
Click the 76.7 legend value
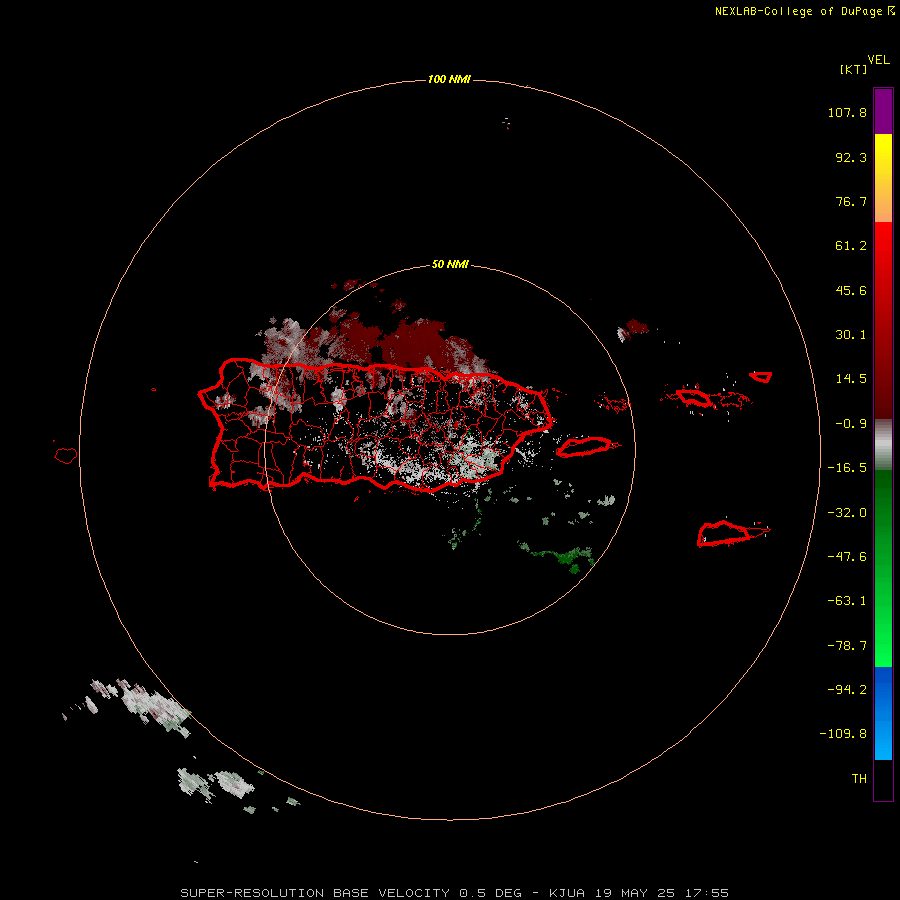[851, 201]
